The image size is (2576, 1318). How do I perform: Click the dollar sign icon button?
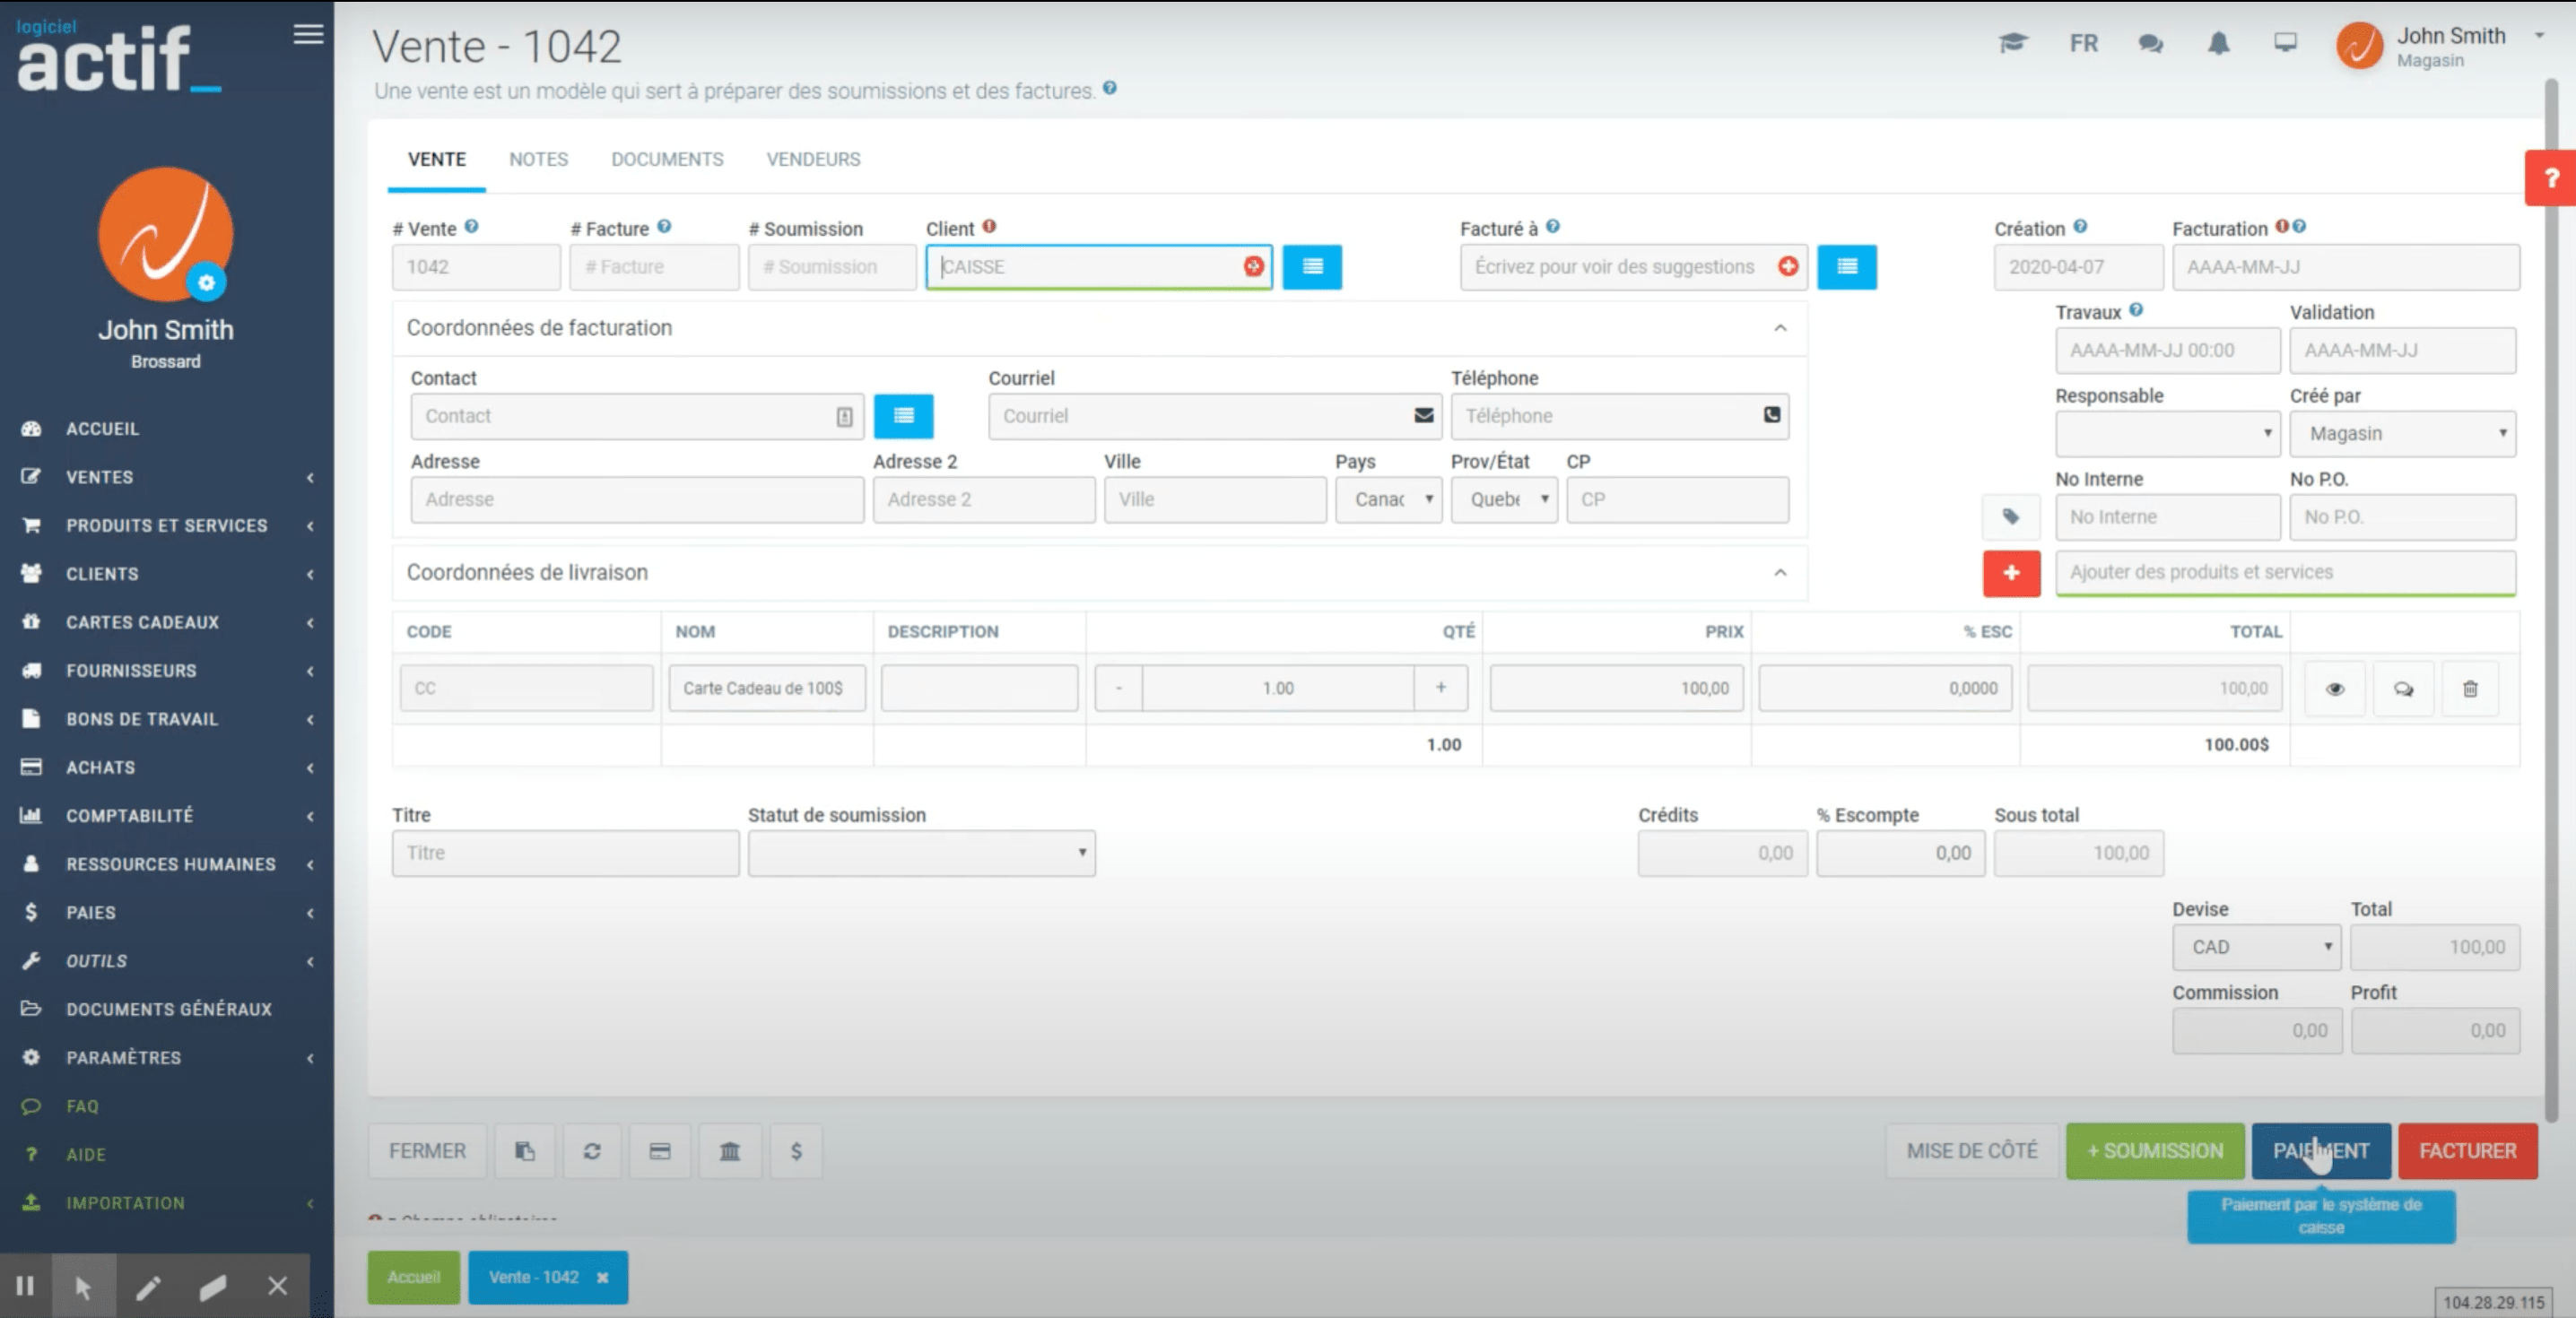(x=796, y=1151)
